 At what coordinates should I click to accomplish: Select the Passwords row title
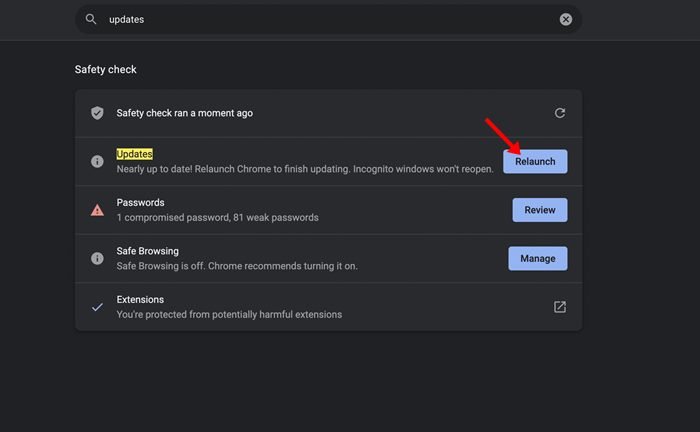tap(141, 202)
